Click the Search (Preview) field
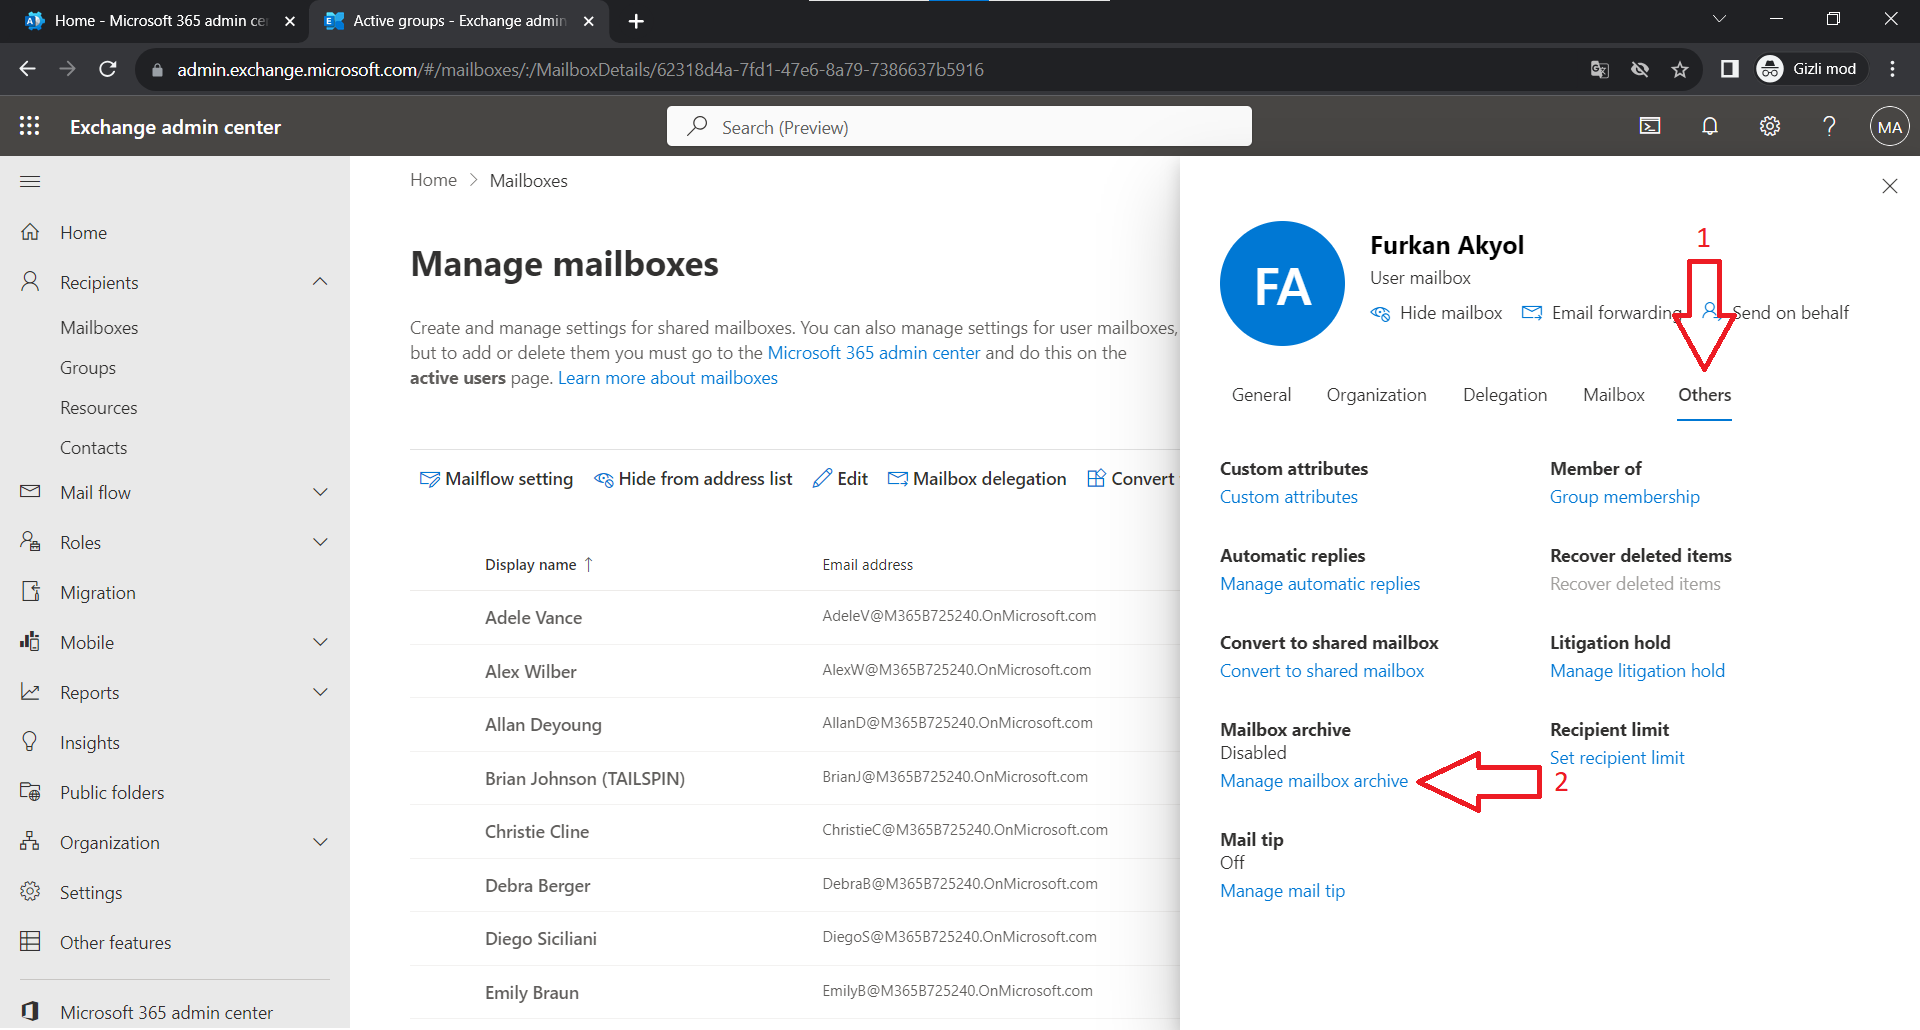Image resolution: width=1920 pixels, height=1030 pixels. [959, 127]
